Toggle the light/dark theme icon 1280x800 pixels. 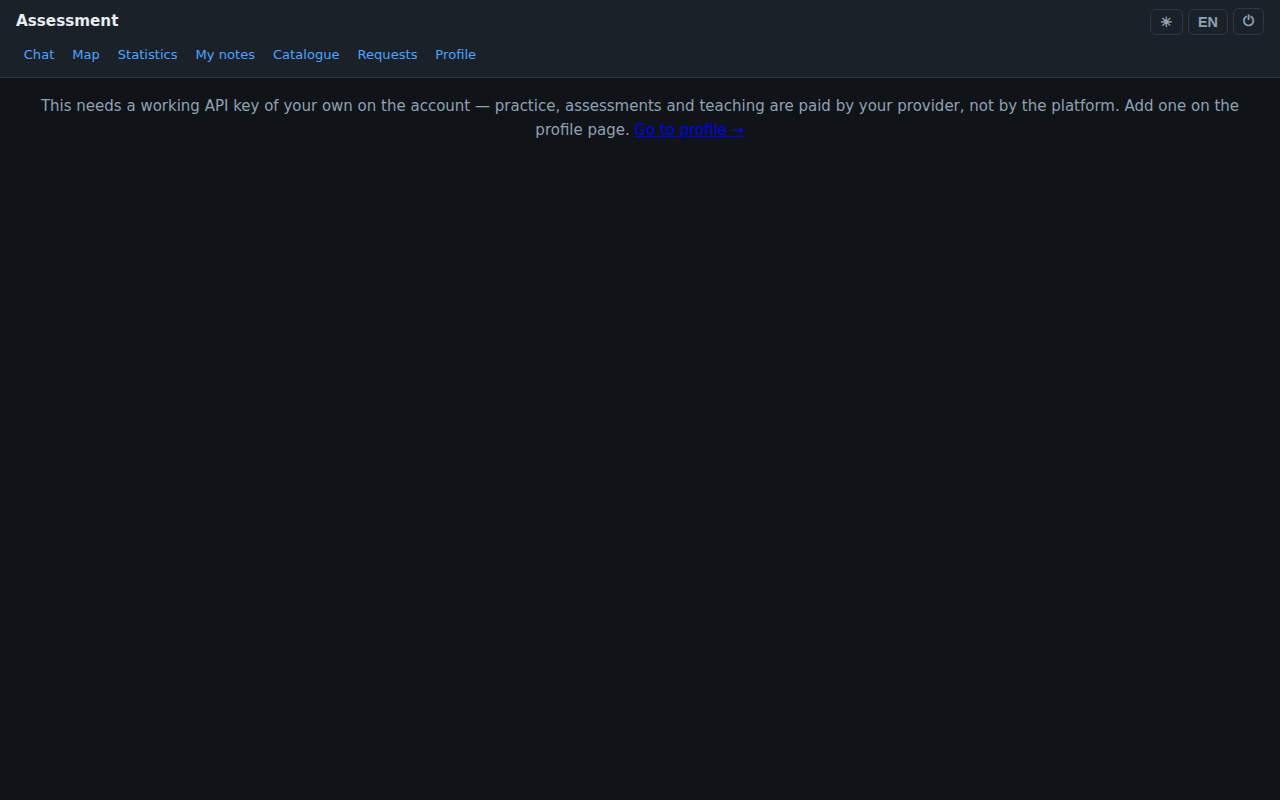click(1166, 22)
